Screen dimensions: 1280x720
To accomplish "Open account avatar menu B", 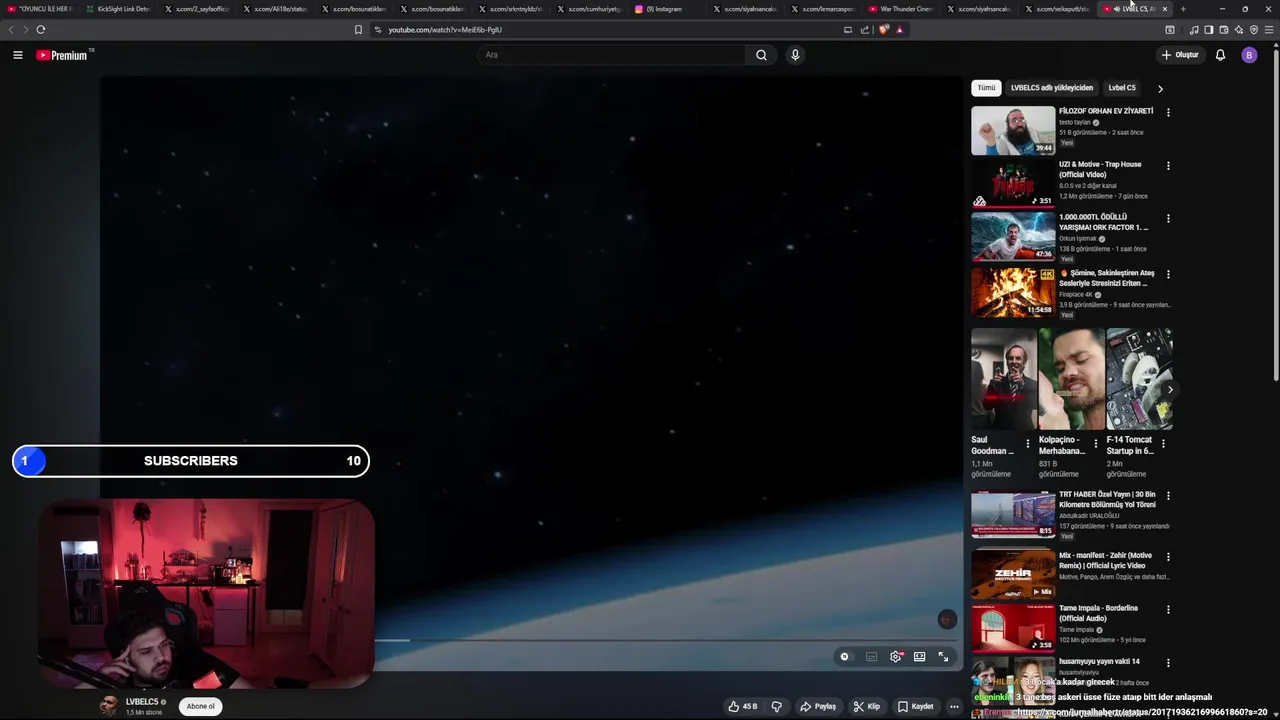I will point(1249,55).
